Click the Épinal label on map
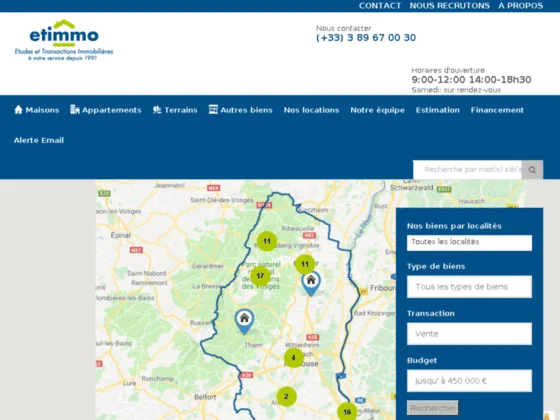Image resolution: width=560 pixels, height=420 pixels. pos(121,235)
